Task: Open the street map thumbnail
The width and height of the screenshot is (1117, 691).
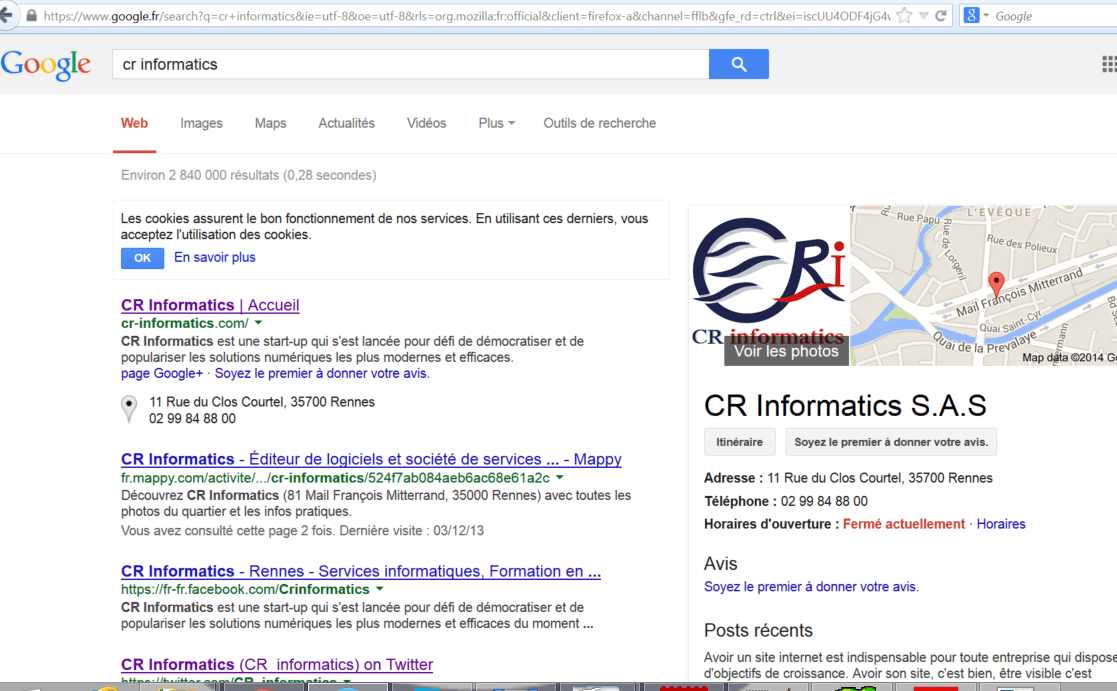Action: 983,286
